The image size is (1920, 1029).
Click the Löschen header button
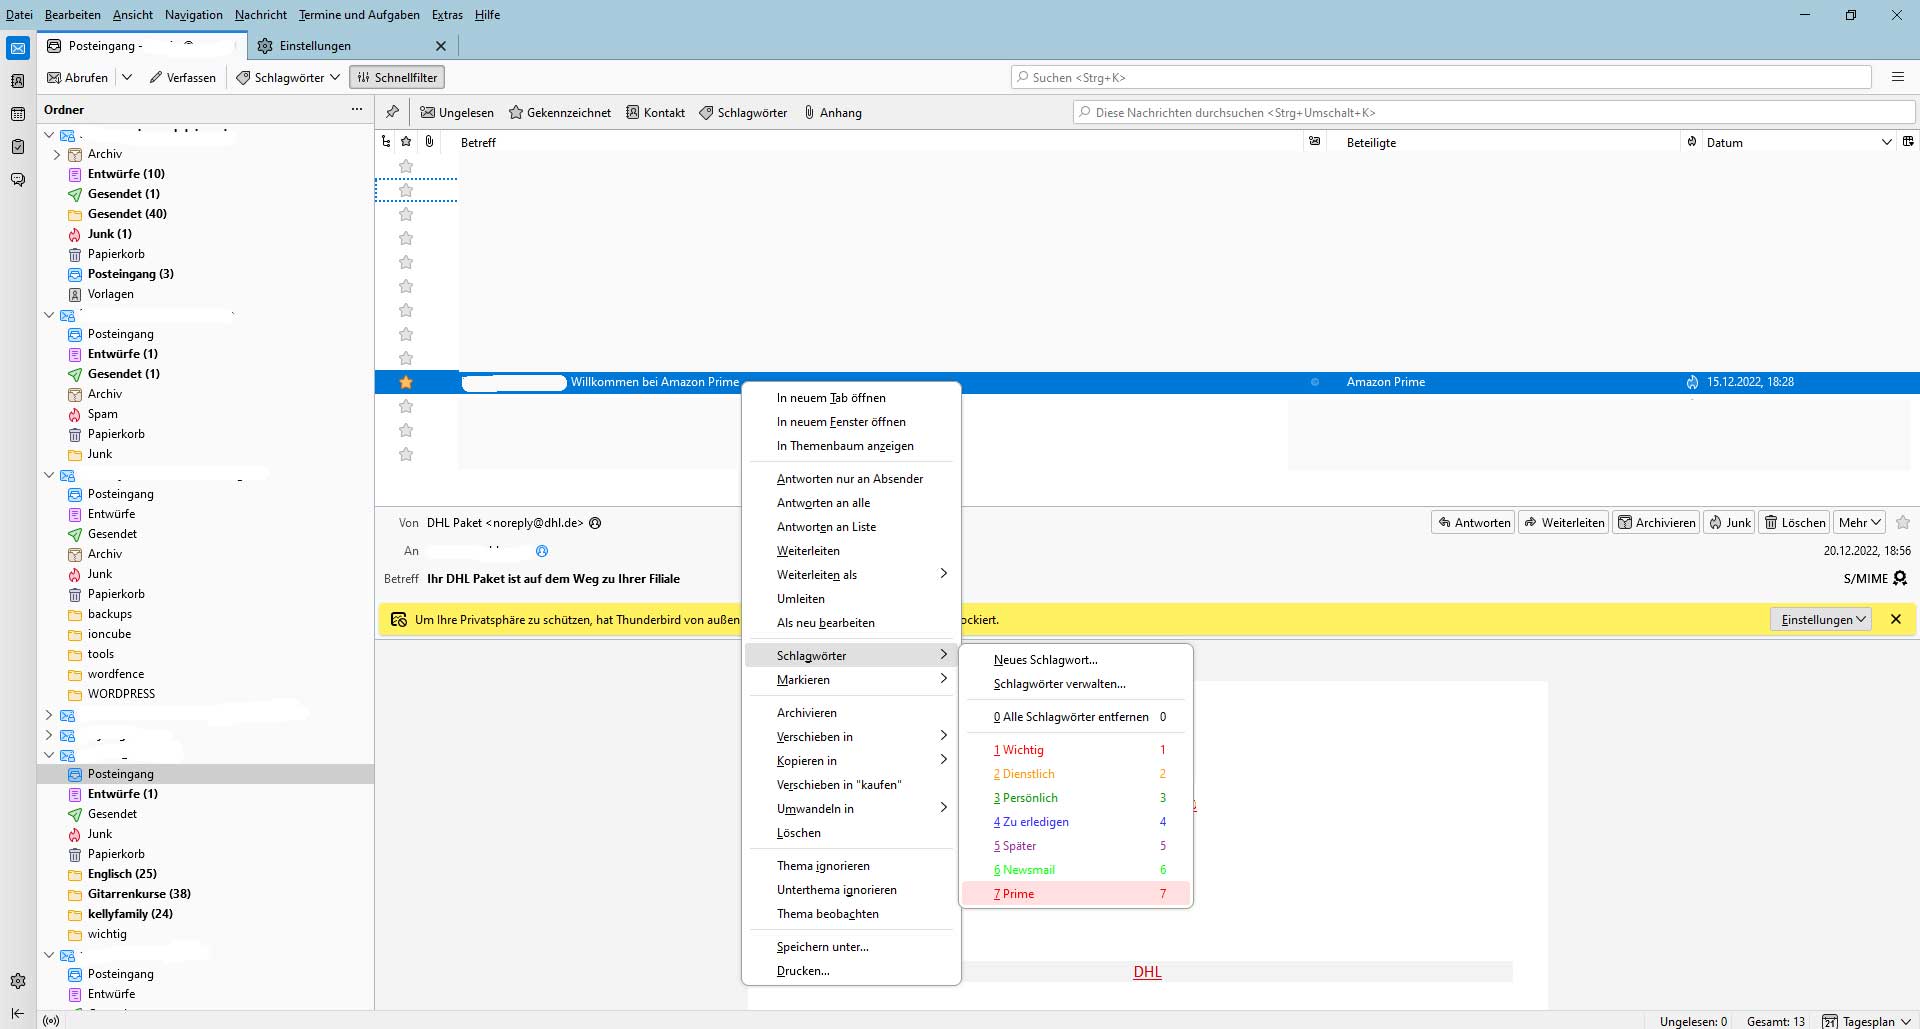[1795, 522]
